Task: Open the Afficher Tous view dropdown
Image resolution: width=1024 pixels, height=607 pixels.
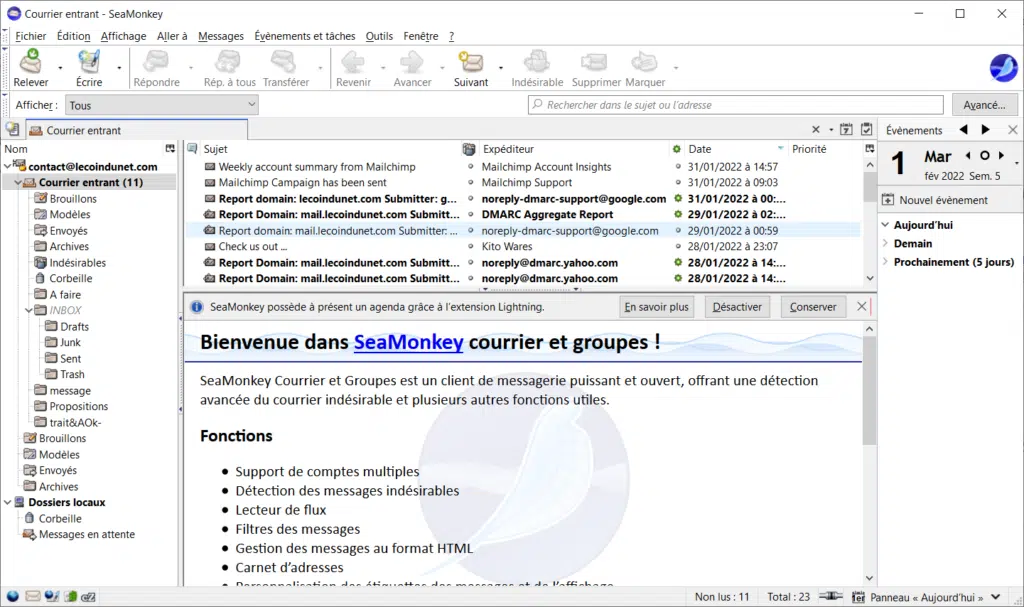Action: click(162, 105)
